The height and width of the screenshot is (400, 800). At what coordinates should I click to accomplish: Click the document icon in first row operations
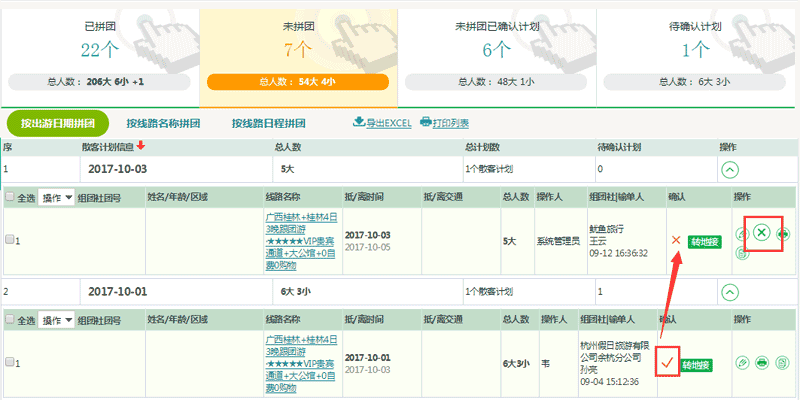pos(741,254)
